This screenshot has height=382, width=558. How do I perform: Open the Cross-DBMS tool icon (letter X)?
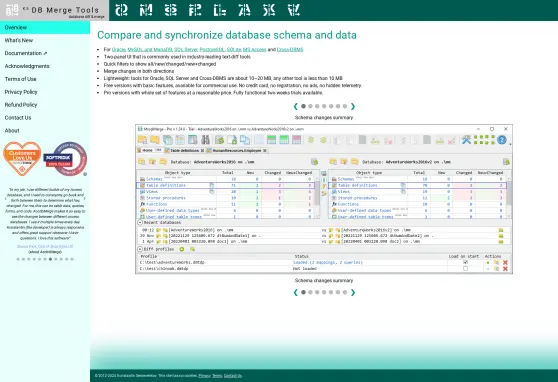pyautogui.click(x=269, y=10)
